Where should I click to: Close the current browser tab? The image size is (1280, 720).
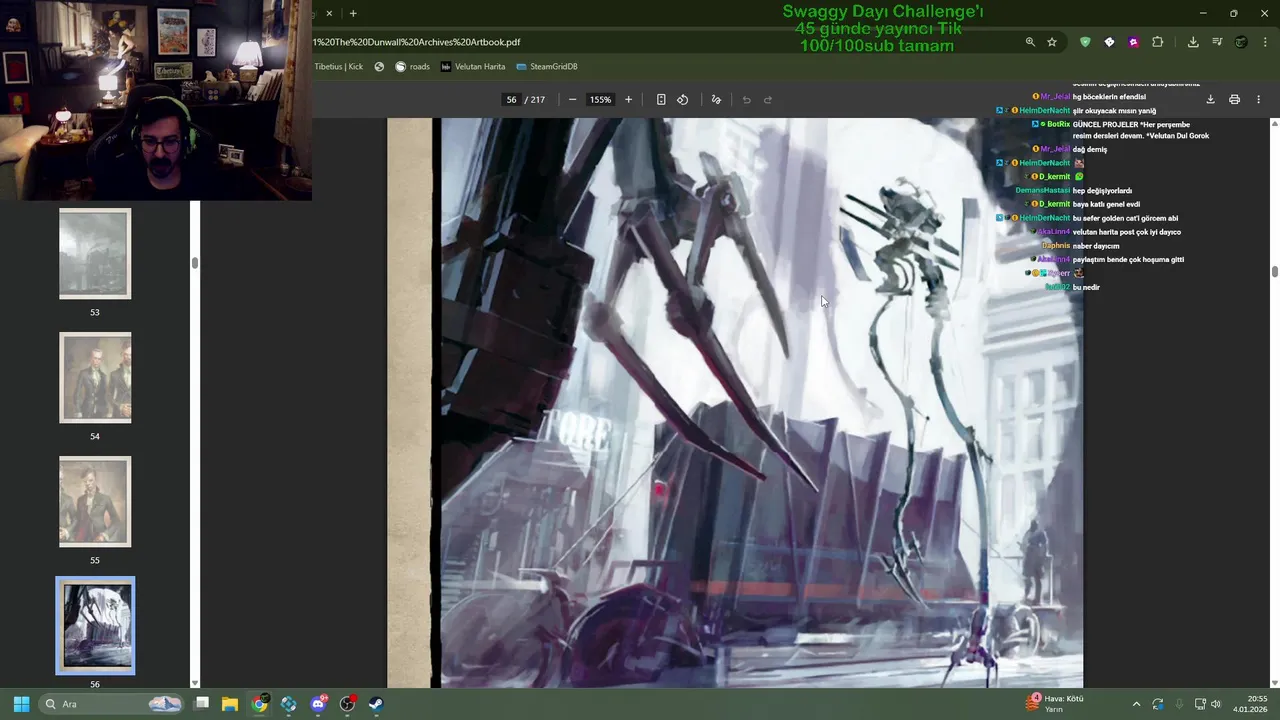point(328,13)
